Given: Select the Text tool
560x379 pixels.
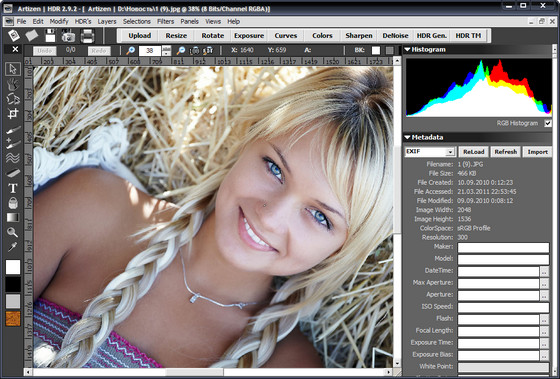Looking at the screenshot, I should coord(13,189).
